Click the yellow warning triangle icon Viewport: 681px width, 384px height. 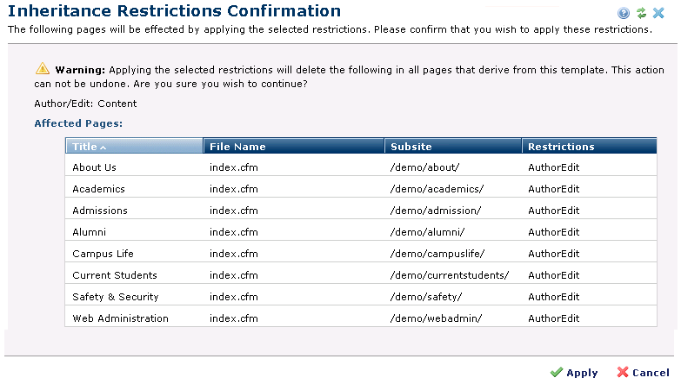(x=42, y=68)
